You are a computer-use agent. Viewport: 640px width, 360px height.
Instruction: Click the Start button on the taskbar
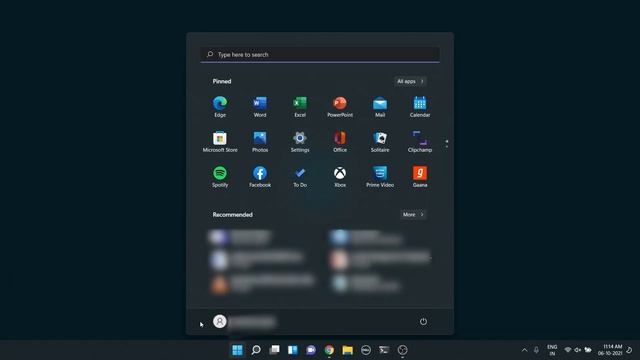[x=238, y=350]
